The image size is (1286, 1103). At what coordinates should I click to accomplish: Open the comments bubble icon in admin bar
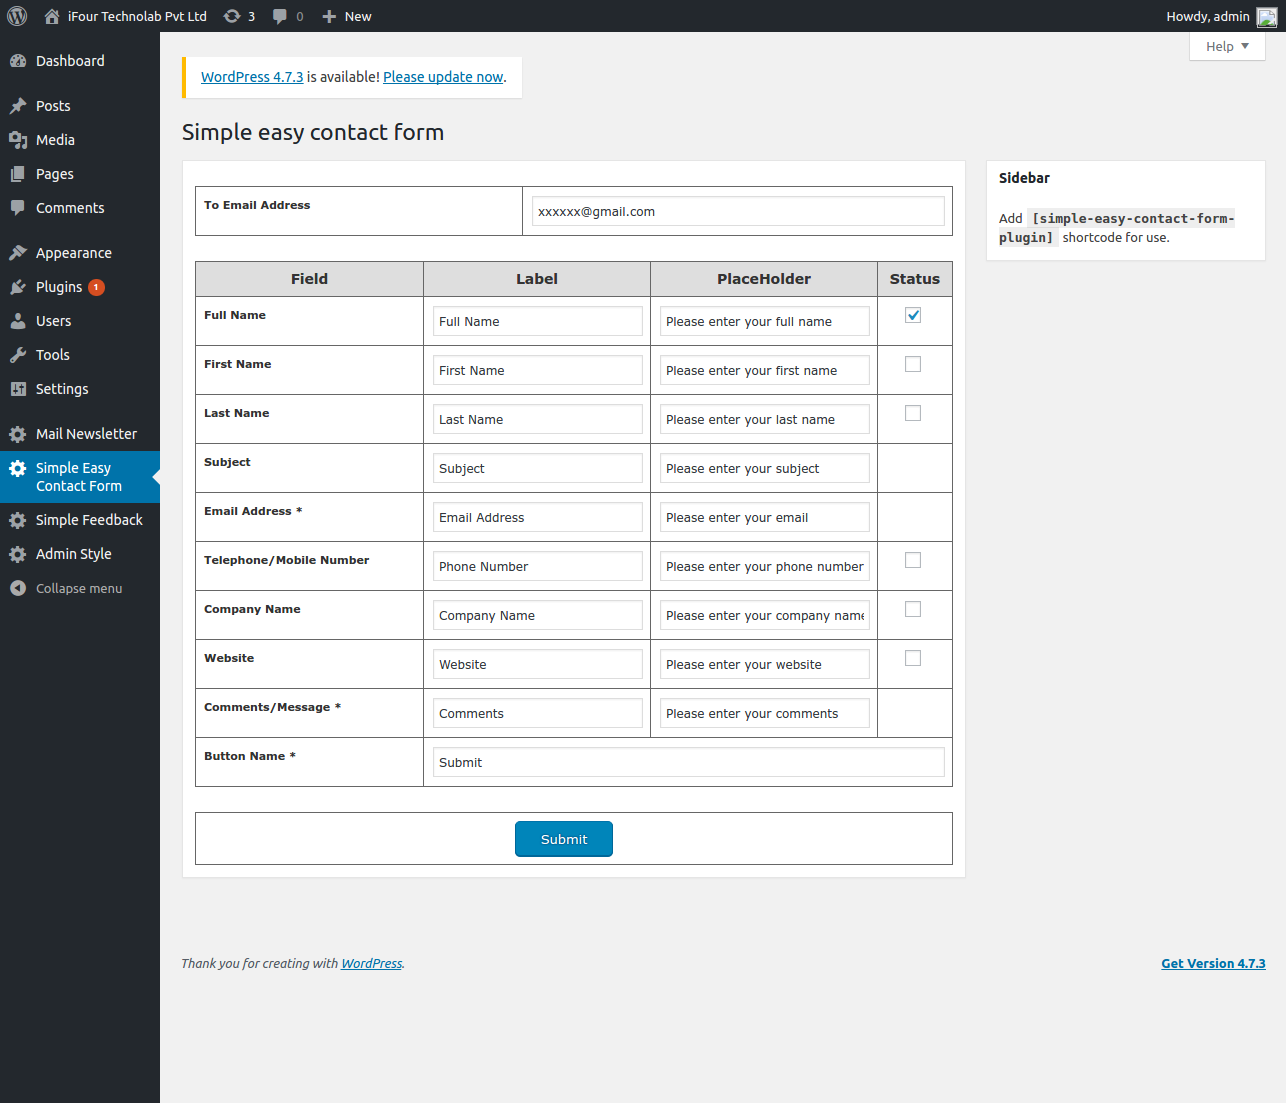click(x=280, y=16)
